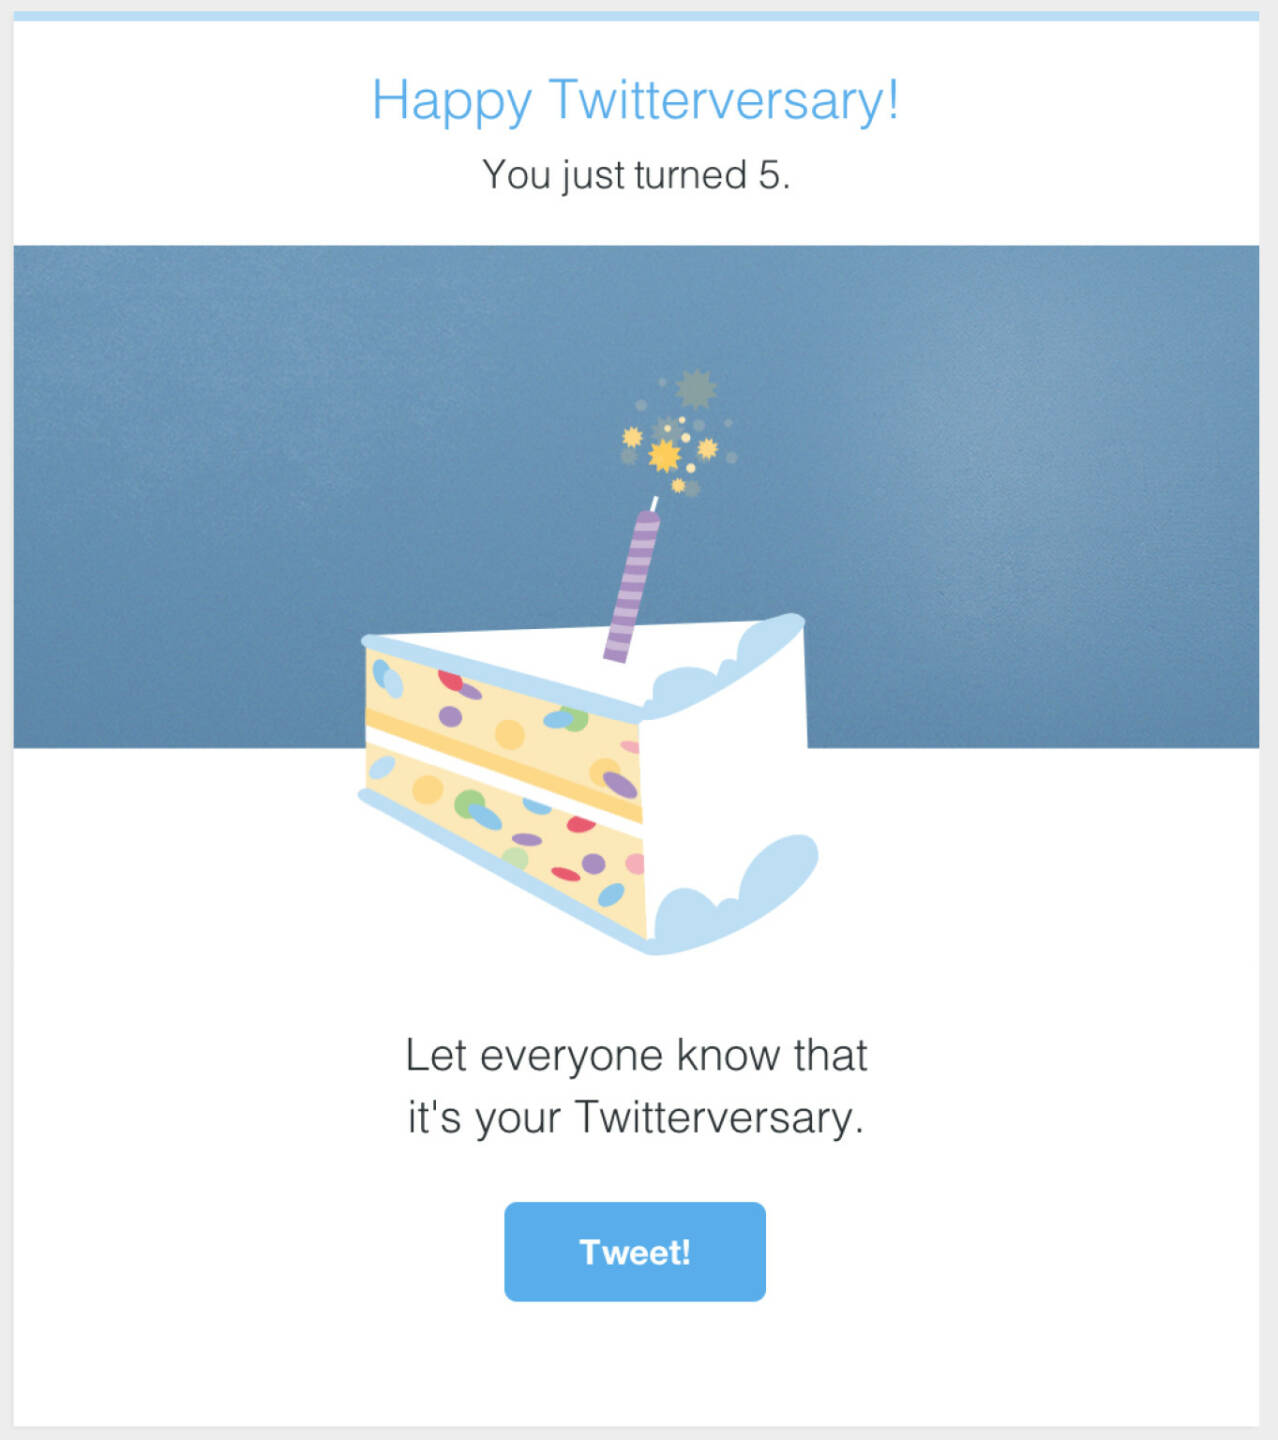The height and width of the screenshot is (1440, 1278).
Task: Click the candle's white wick
Action: point(654,503)
